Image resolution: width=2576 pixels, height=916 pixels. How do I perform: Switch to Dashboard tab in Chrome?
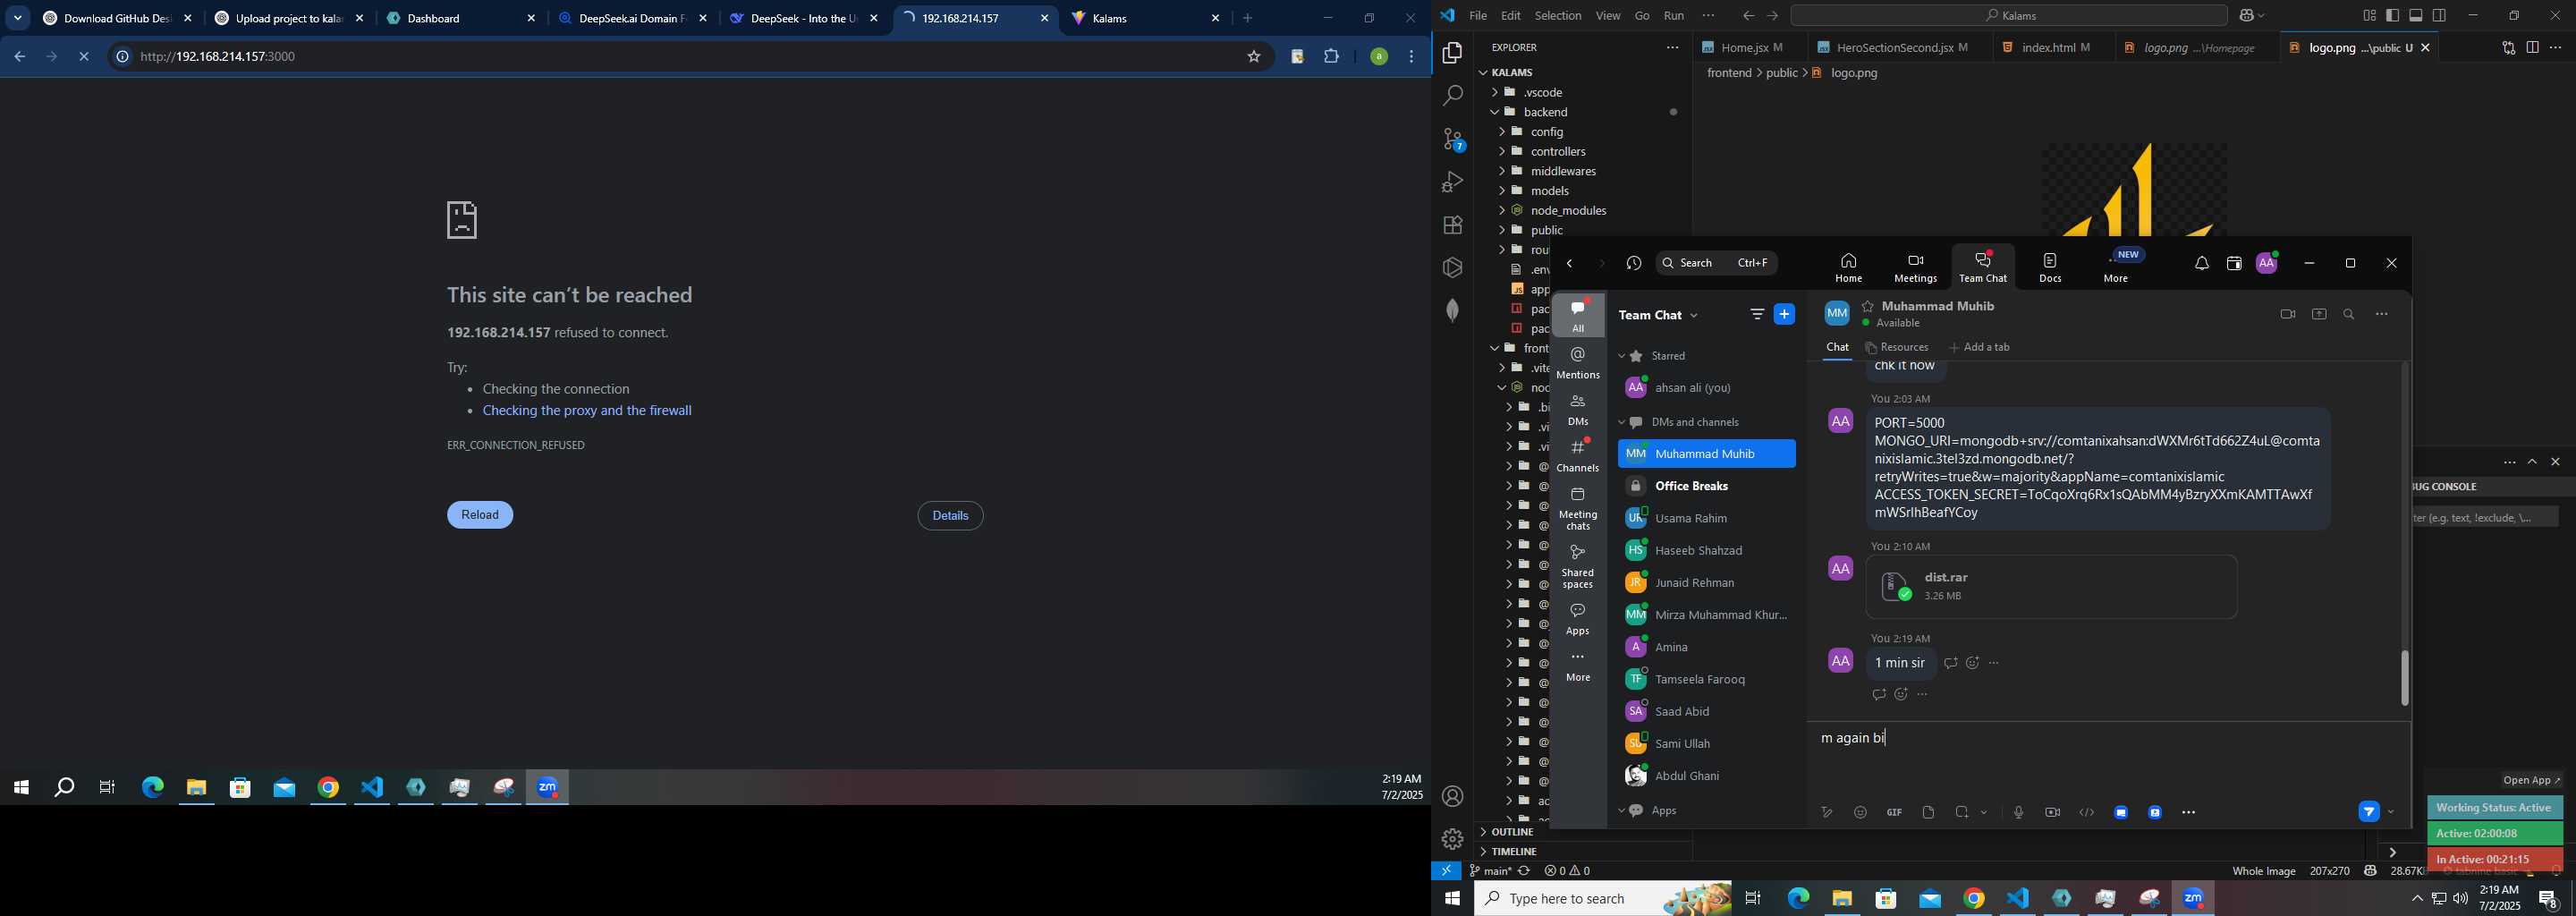tap(462, 19)
